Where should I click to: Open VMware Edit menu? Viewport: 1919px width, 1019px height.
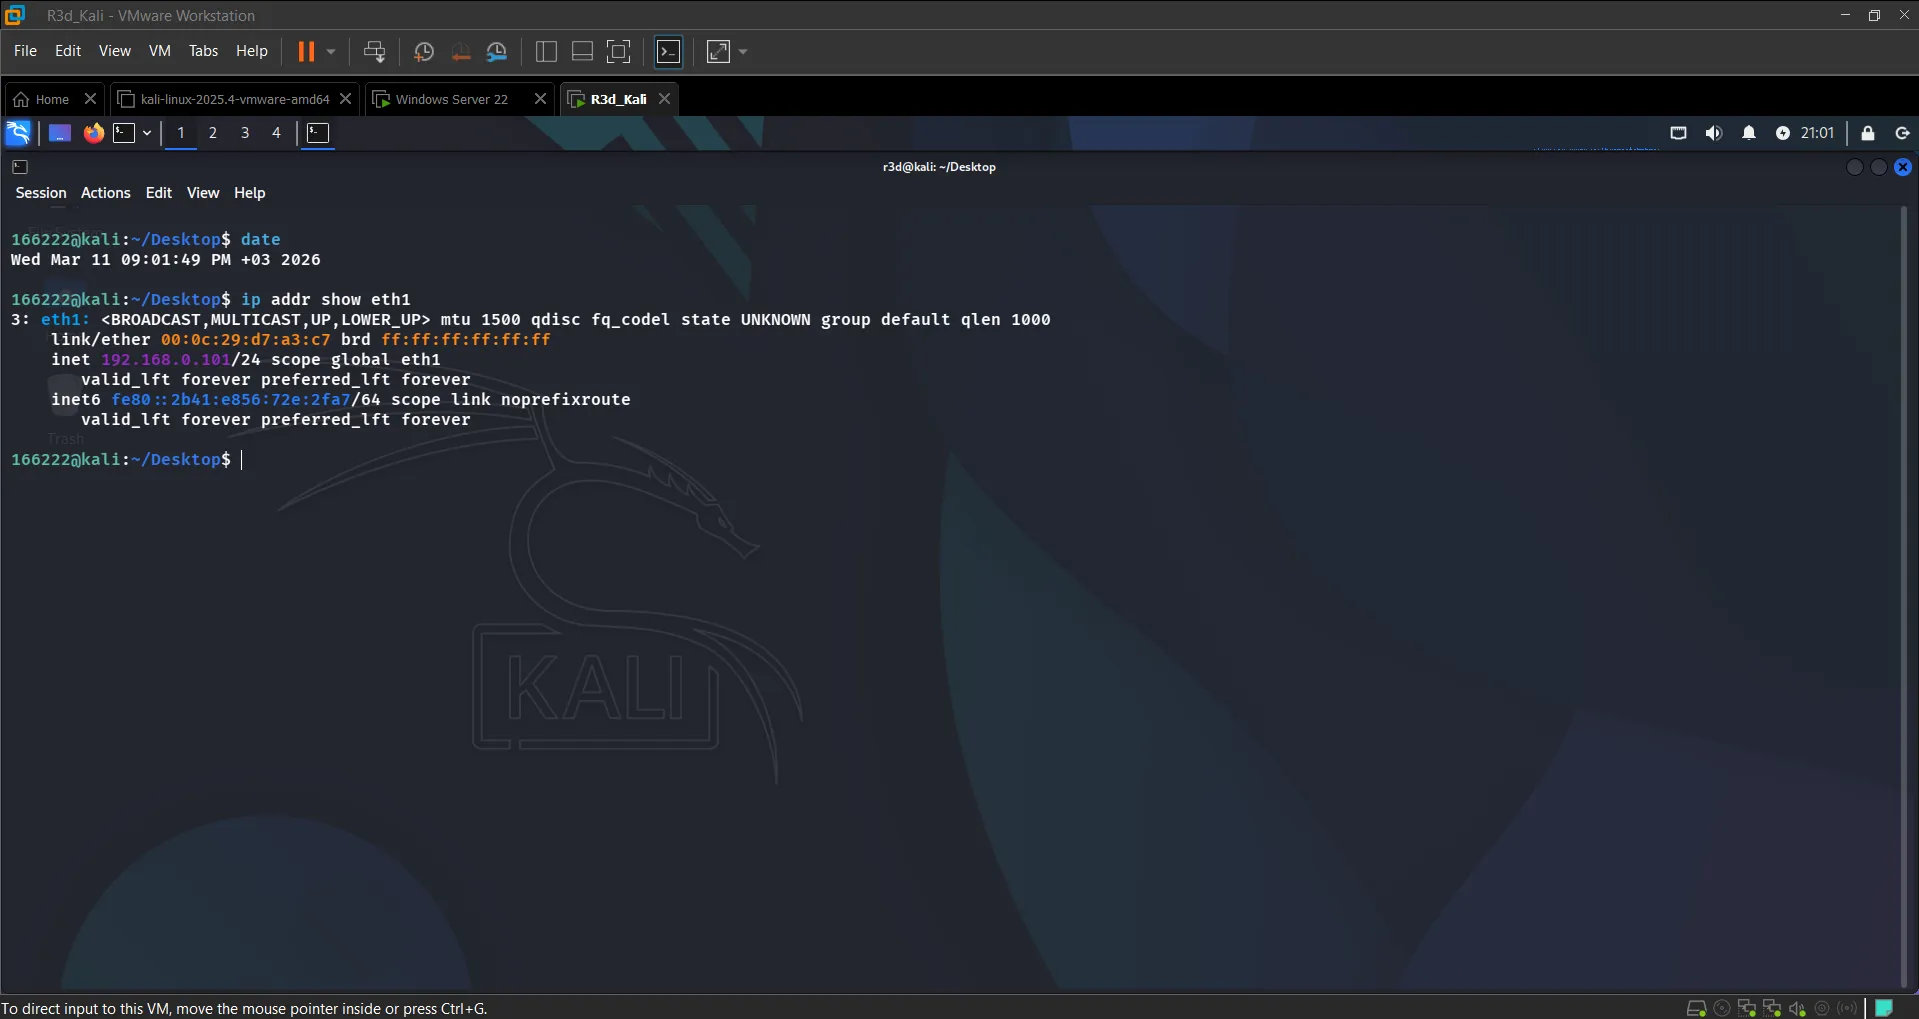click(68, 51)
